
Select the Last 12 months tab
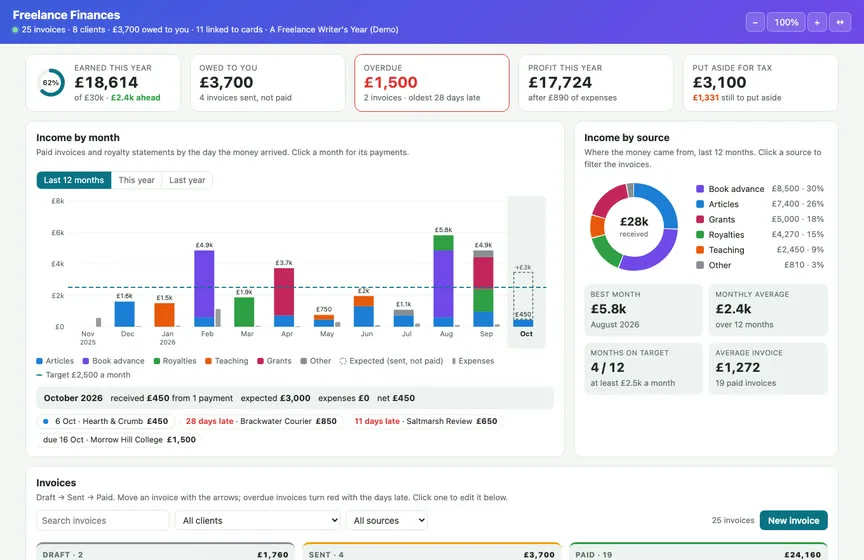(74, 180)
